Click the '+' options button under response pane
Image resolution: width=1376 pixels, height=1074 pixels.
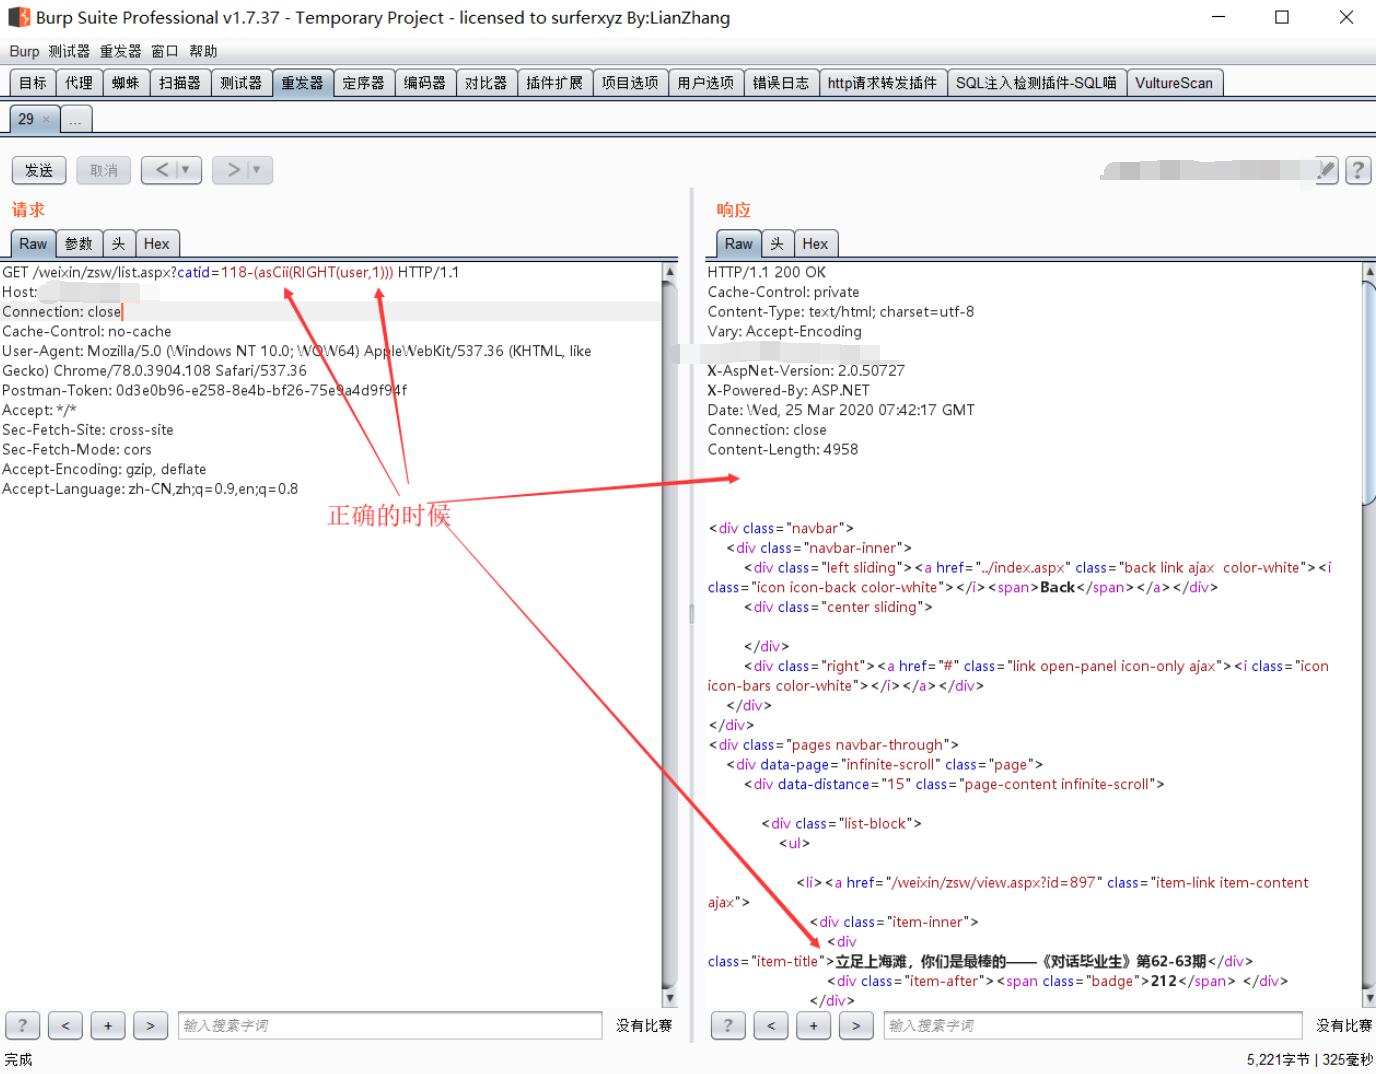(x=813, y=1025)
